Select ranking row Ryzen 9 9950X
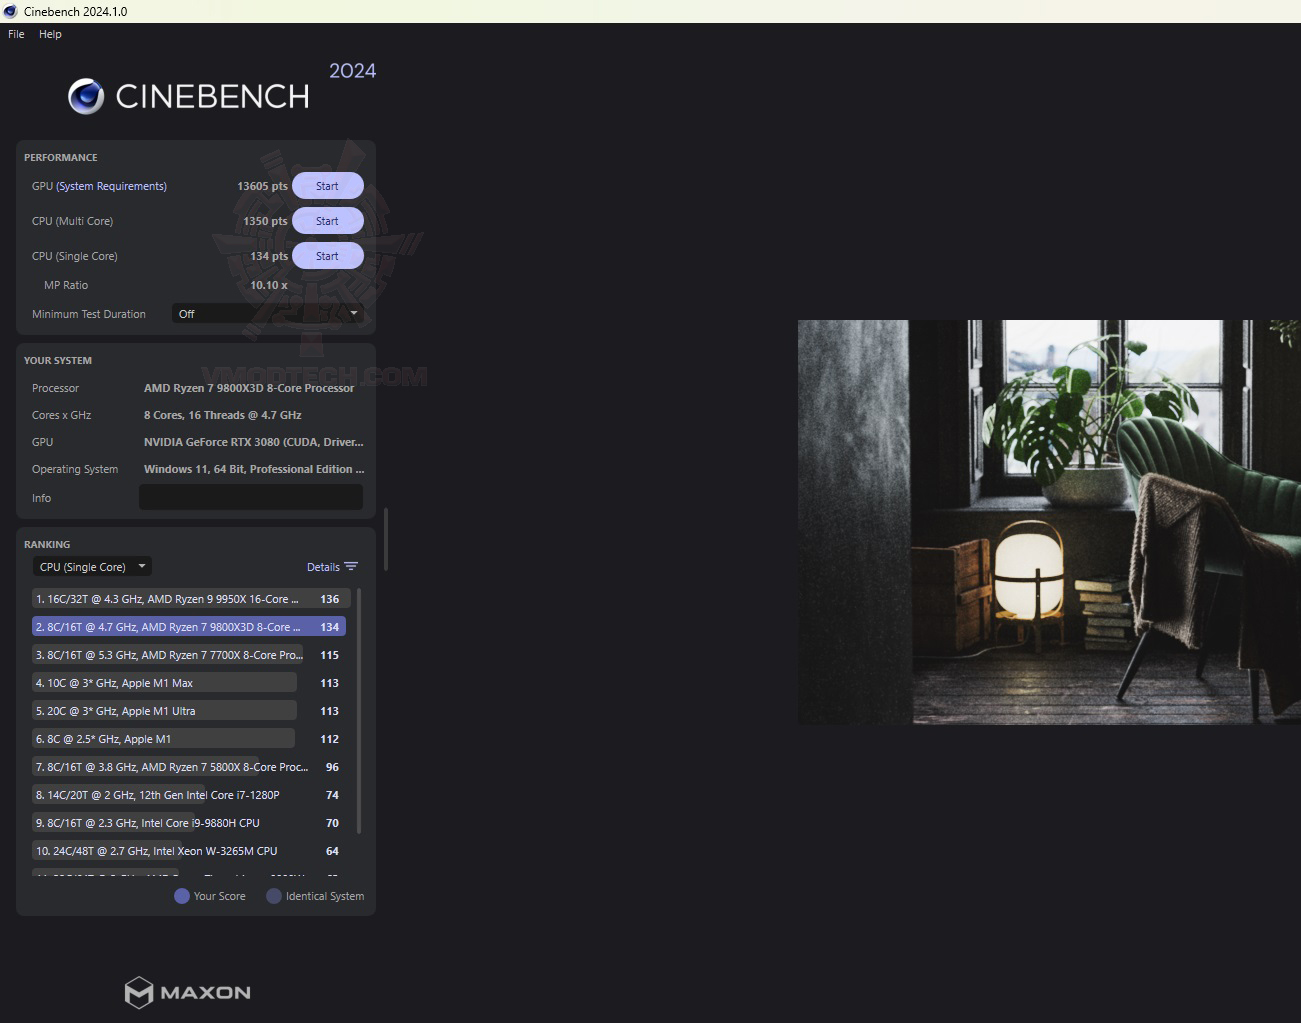1301x1023 pixels. [190, 599]
